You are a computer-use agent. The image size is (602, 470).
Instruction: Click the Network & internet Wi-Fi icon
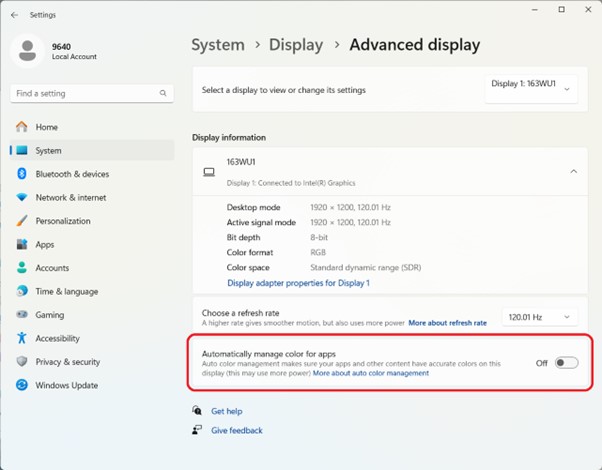pyautogui.click(x=21, y=198)
